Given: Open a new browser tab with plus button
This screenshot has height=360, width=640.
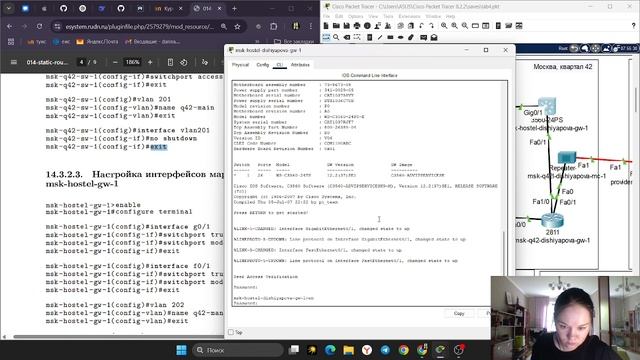Looking at the screenshot, I should 234,8.
